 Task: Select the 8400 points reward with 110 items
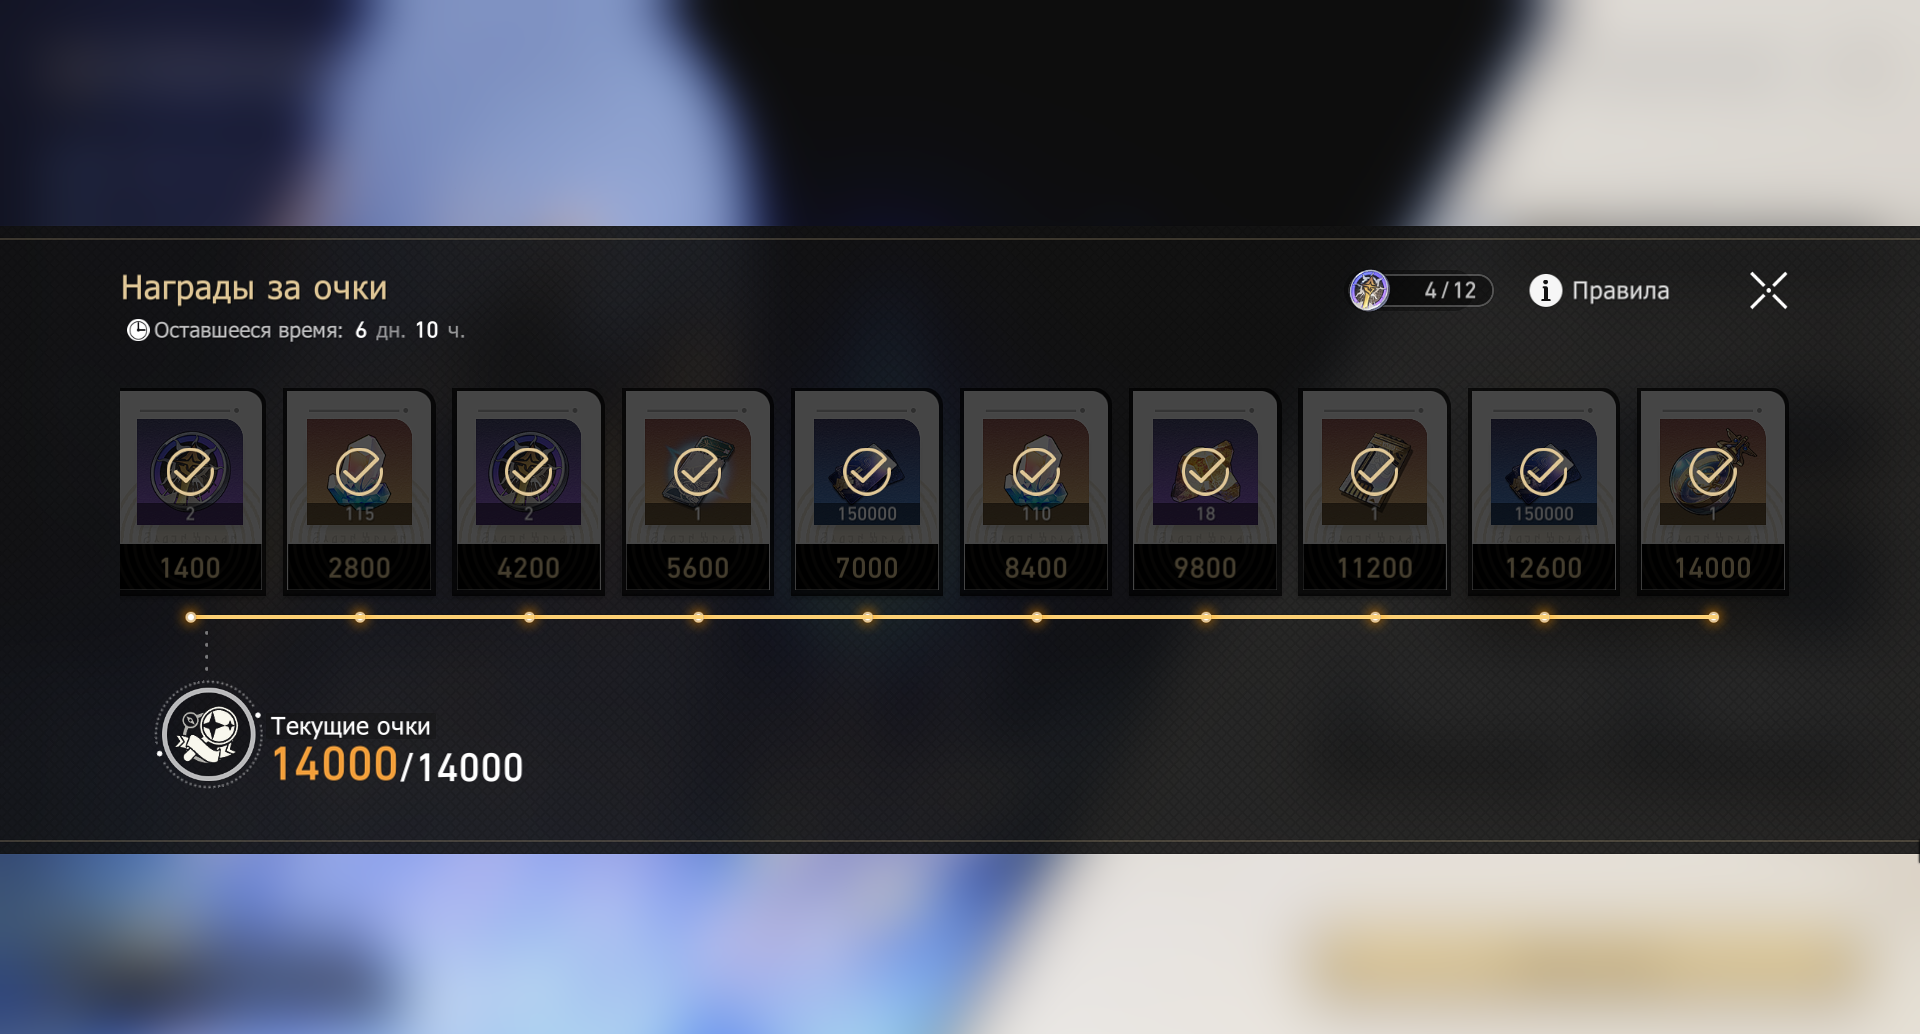[x=1036, y=491]
